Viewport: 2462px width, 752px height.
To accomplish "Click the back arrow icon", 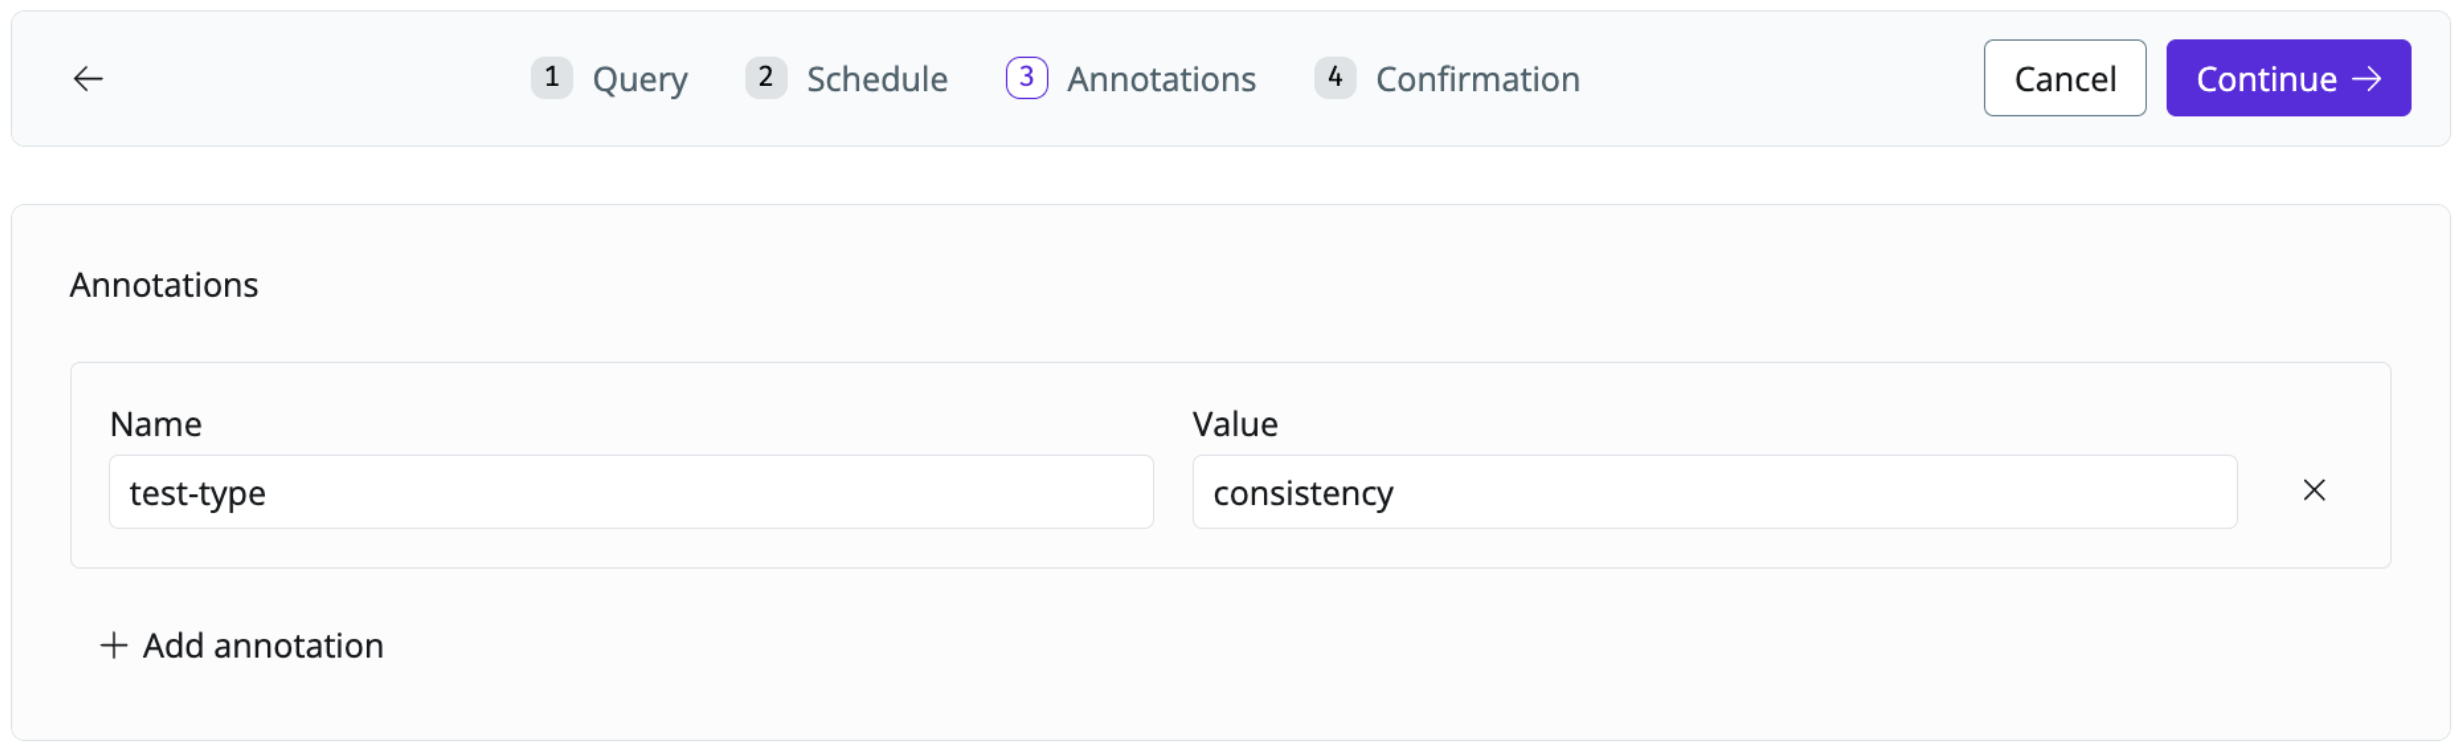I will tap(88, 79).
